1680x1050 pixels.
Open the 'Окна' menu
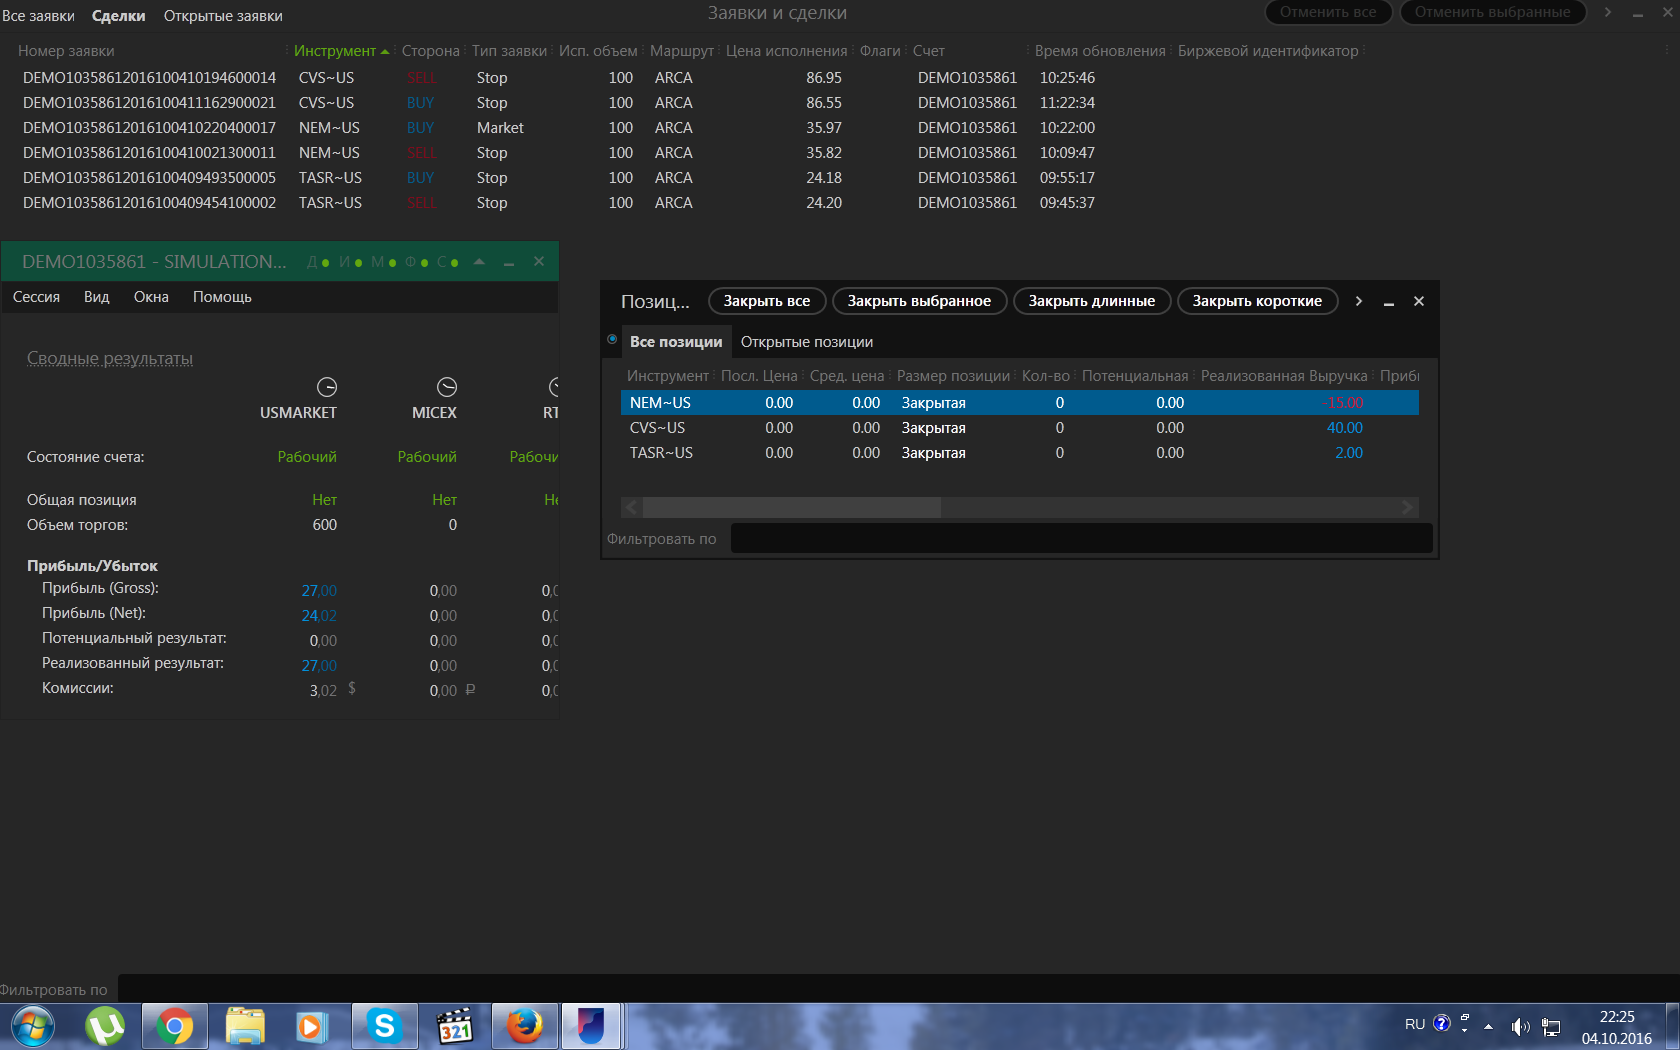point(151,297)
